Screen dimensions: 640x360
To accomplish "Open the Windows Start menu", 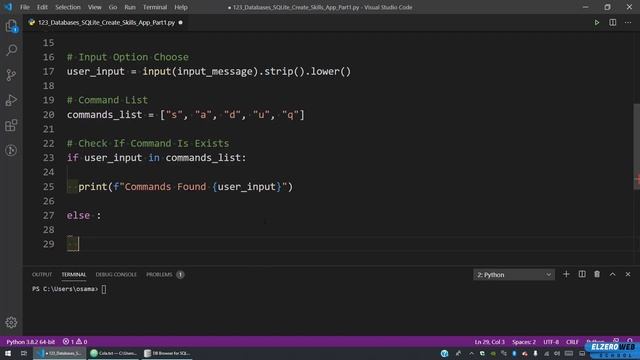I will click(x=8, y=353).
